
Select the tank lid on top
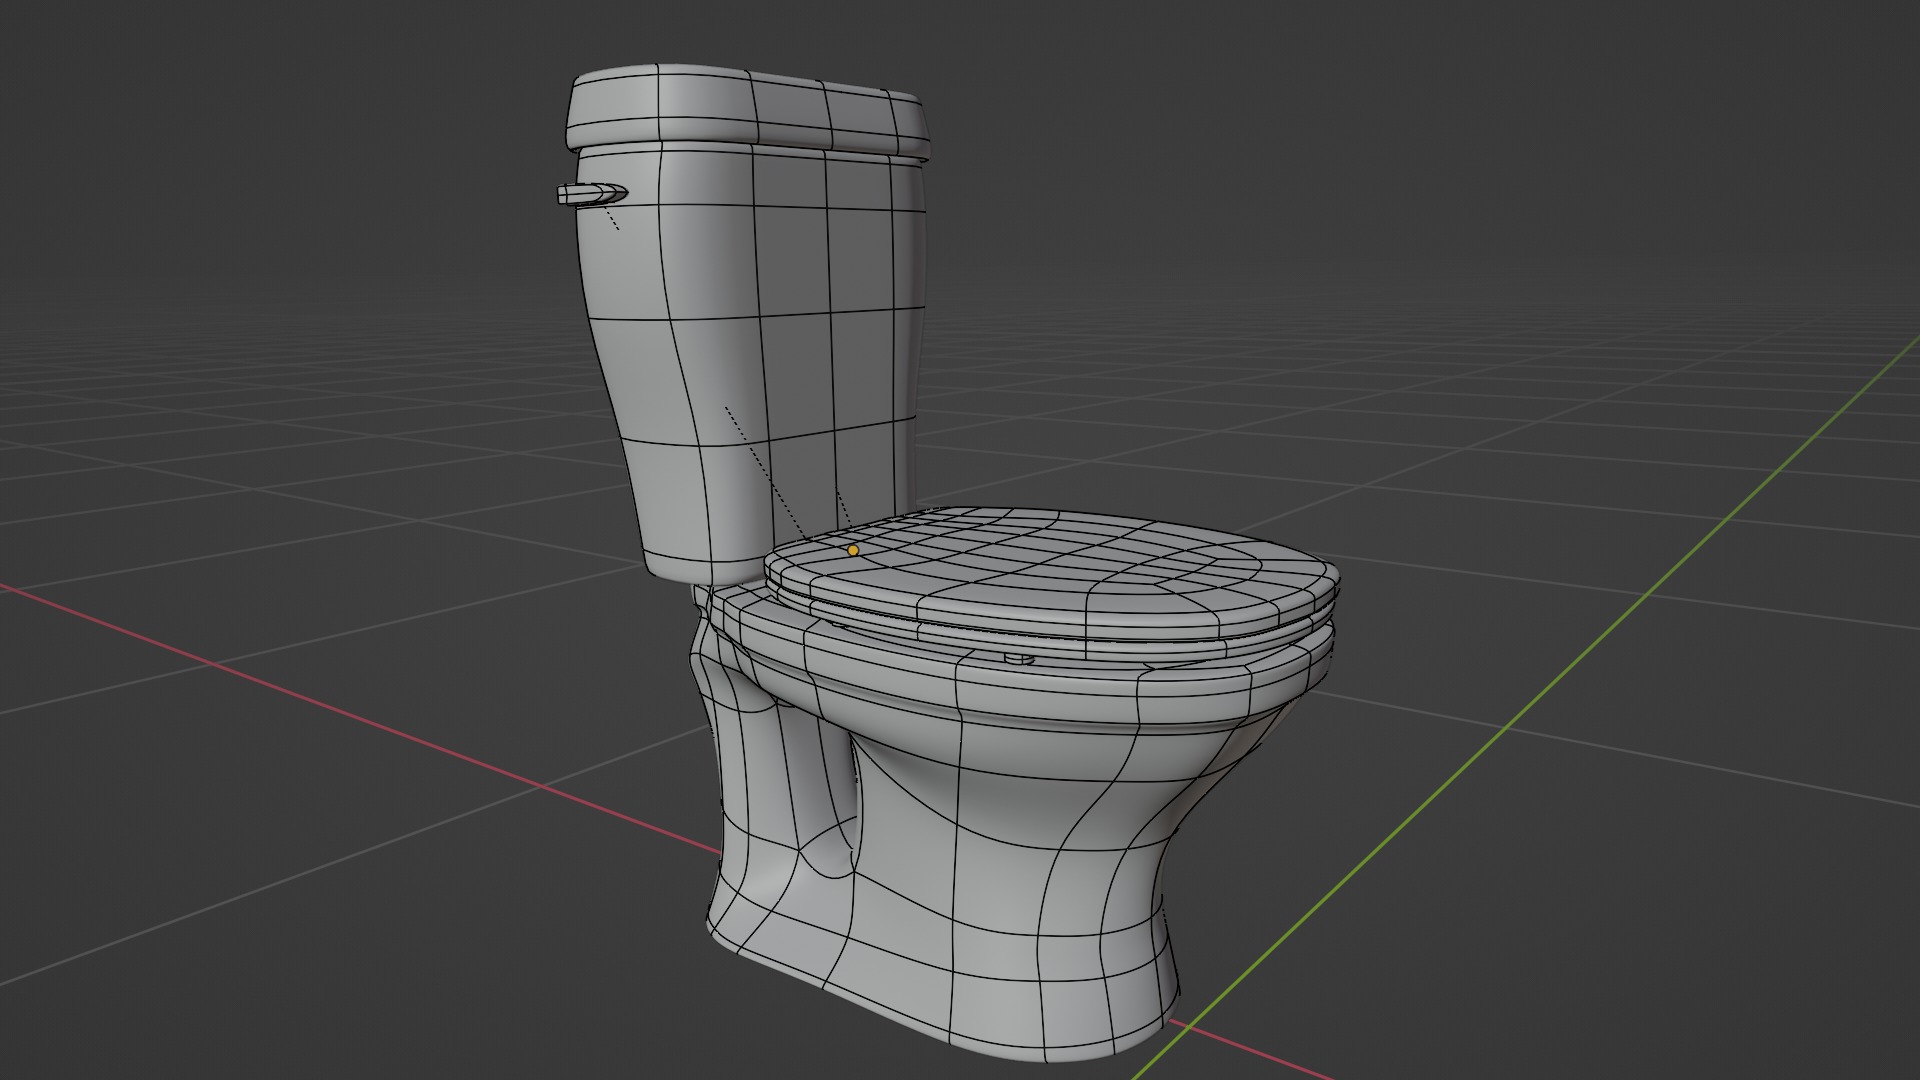[x=748, y=112]
